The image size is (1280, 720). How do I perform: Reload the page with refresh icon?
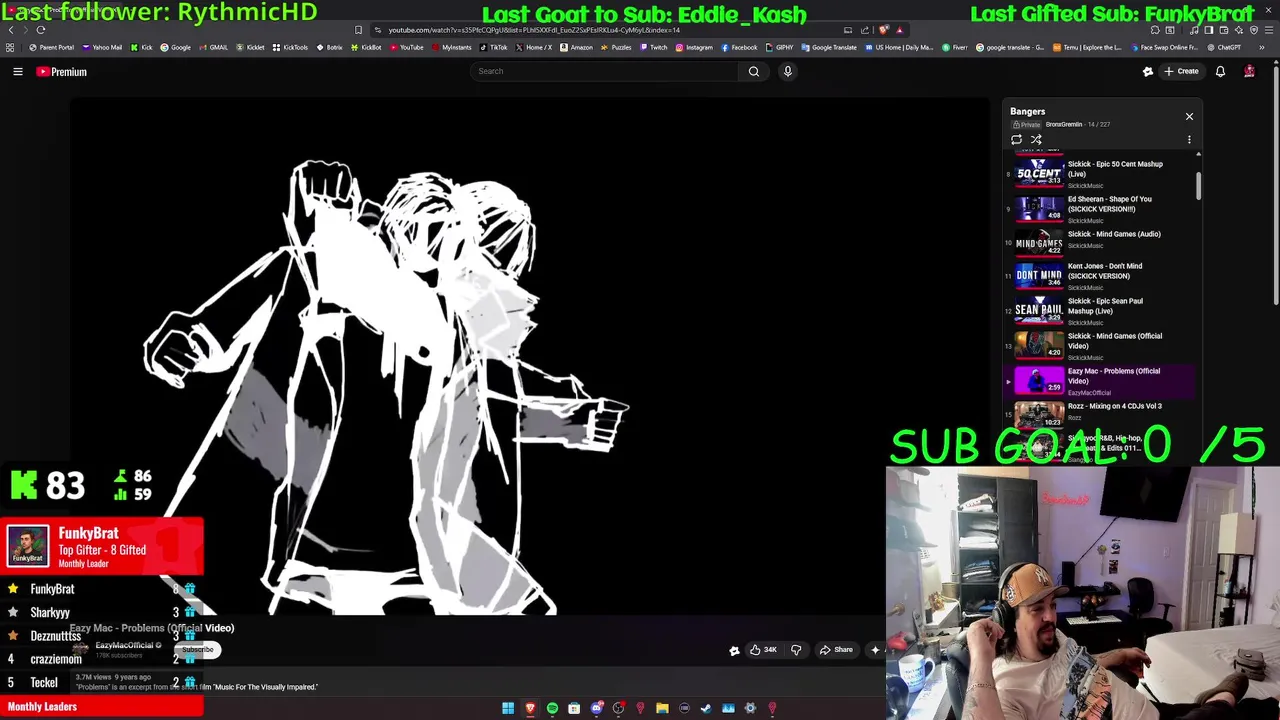click(41, 30)
